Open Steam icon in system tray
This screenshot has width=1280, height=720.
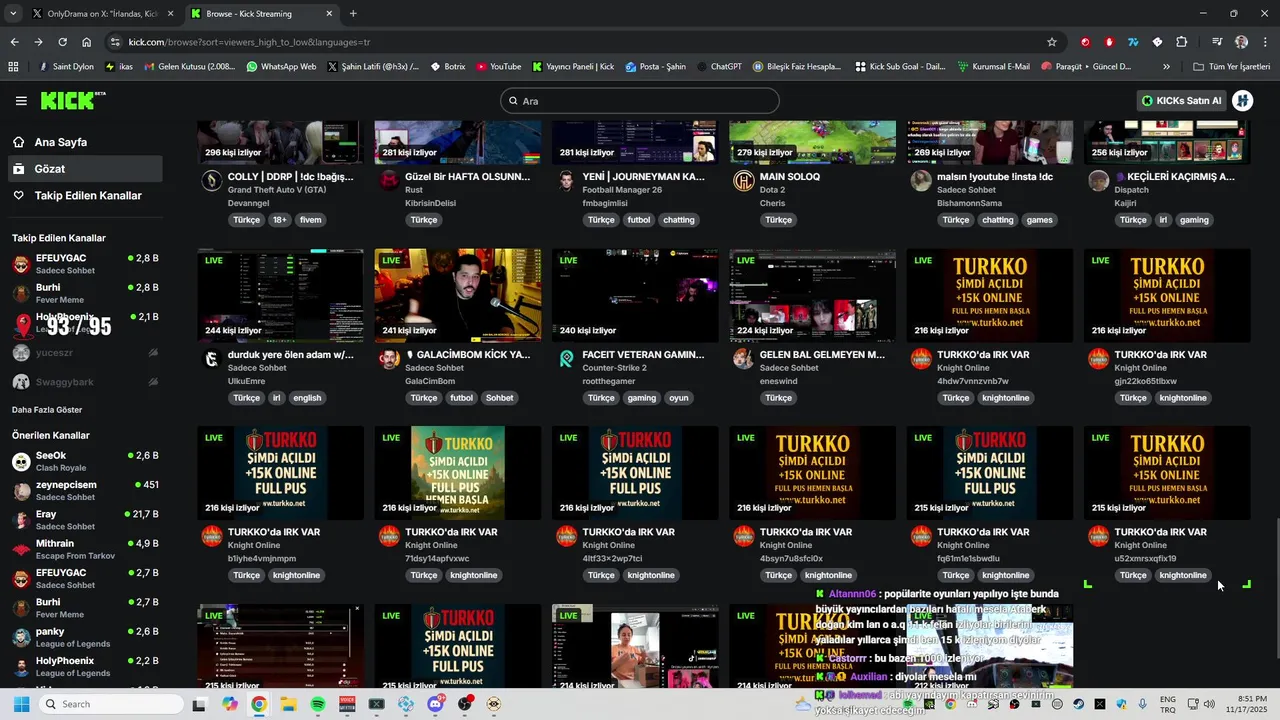click(1079, 704)
